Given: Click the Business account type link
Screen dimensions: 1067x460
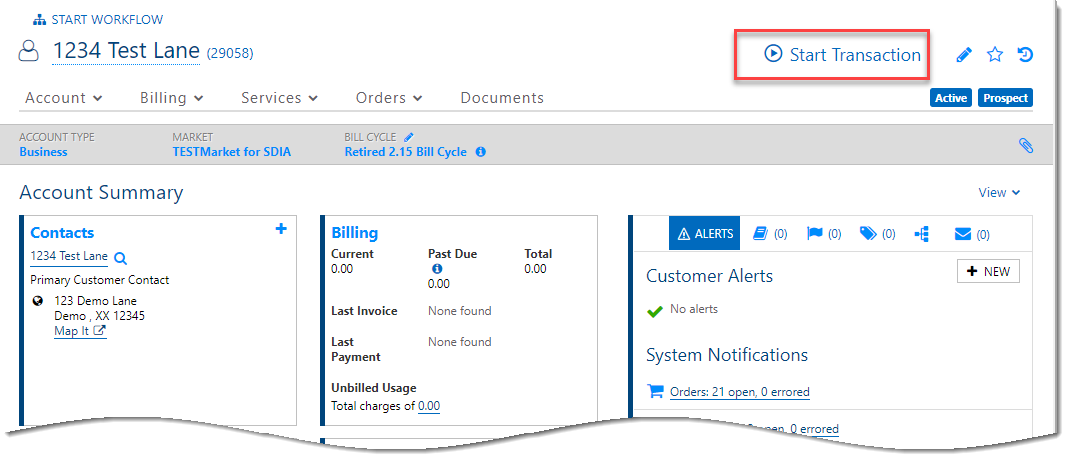Looking at the screenshot, I should [x=44, y=152].
